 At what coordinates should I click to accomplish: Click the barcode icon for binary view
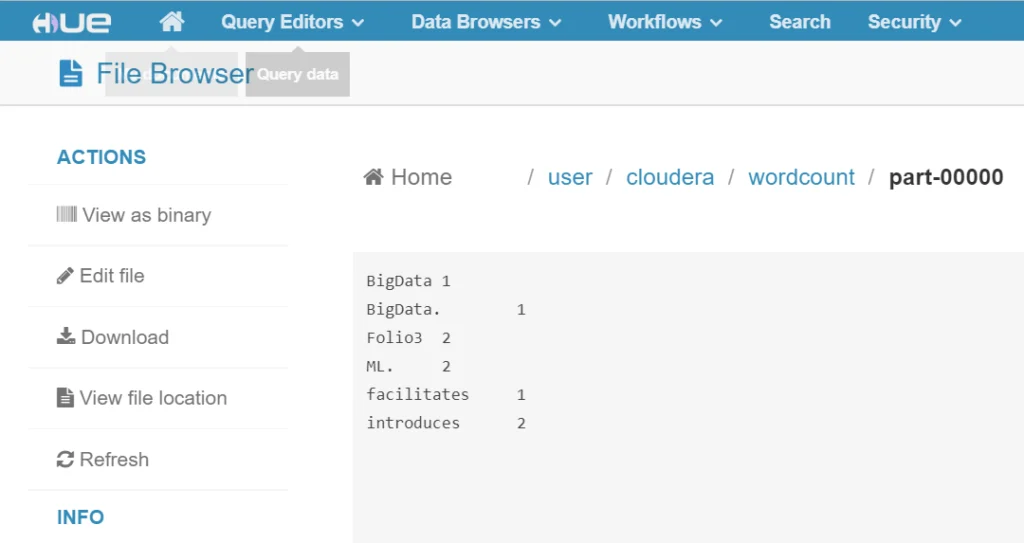[x=67, y=214]
